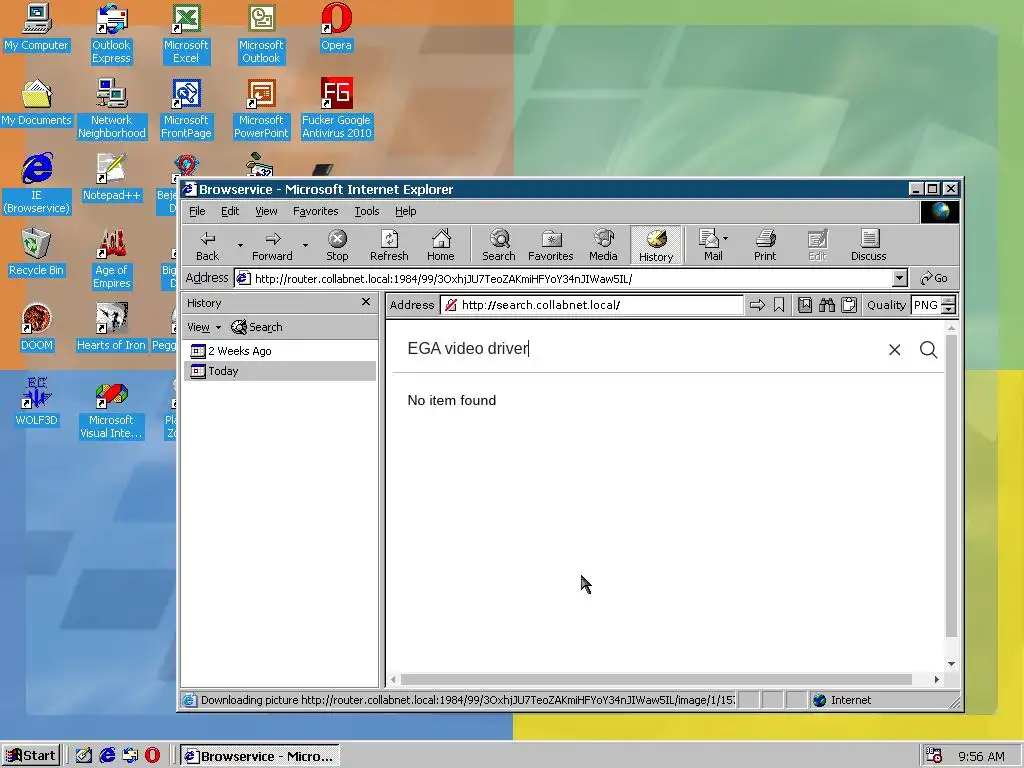Screen dimensions: 1024x768
Task: Click the clipboard icon in Browservice bar
Action: (x=849, y=305)
